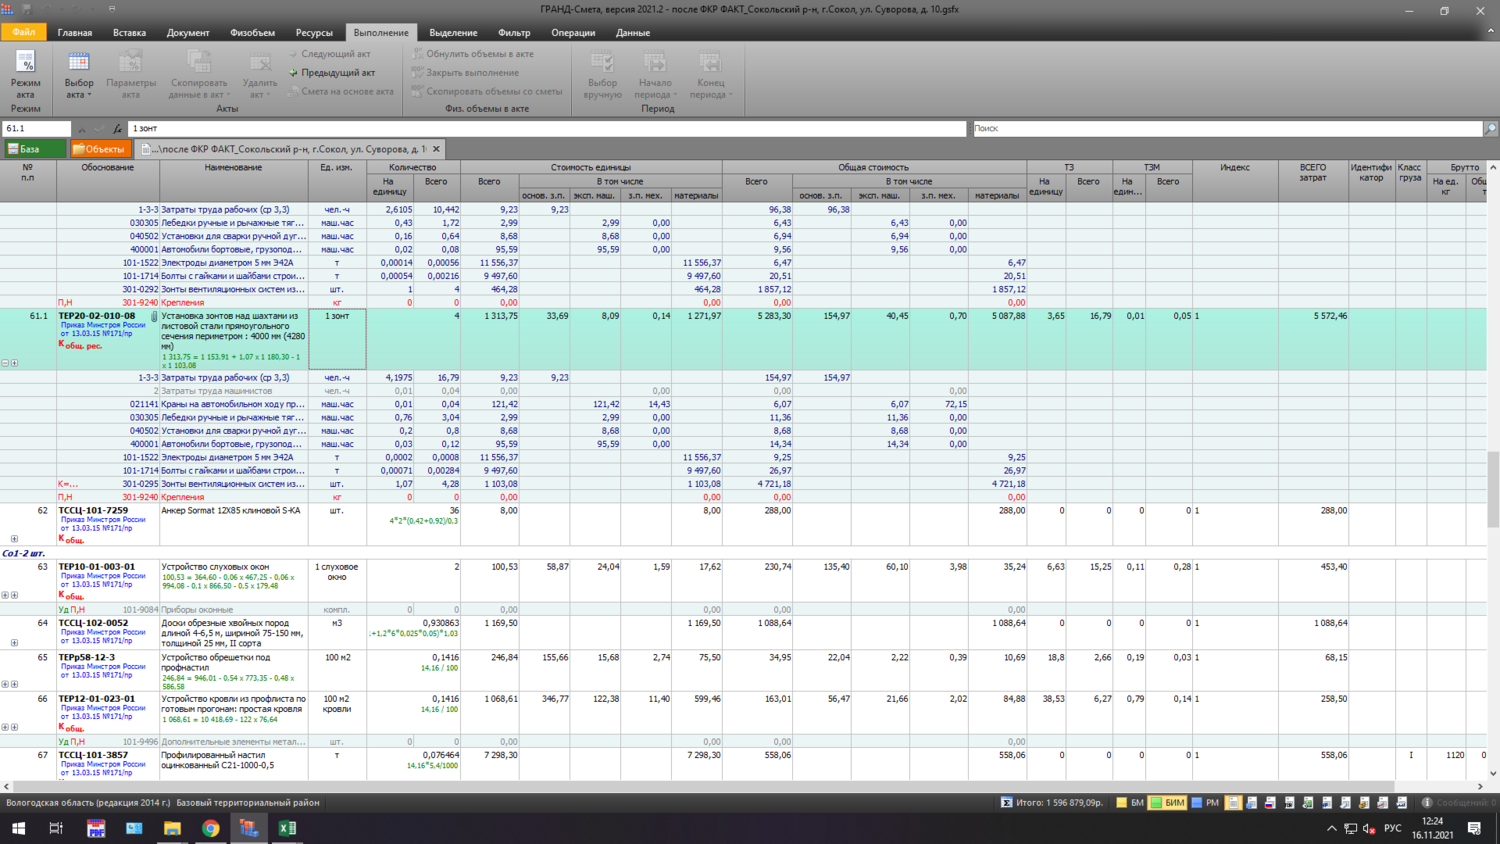This screenshot has height=844, width=1500.
Task: Open the Фильтр ribbon tab
Action: 514,33
